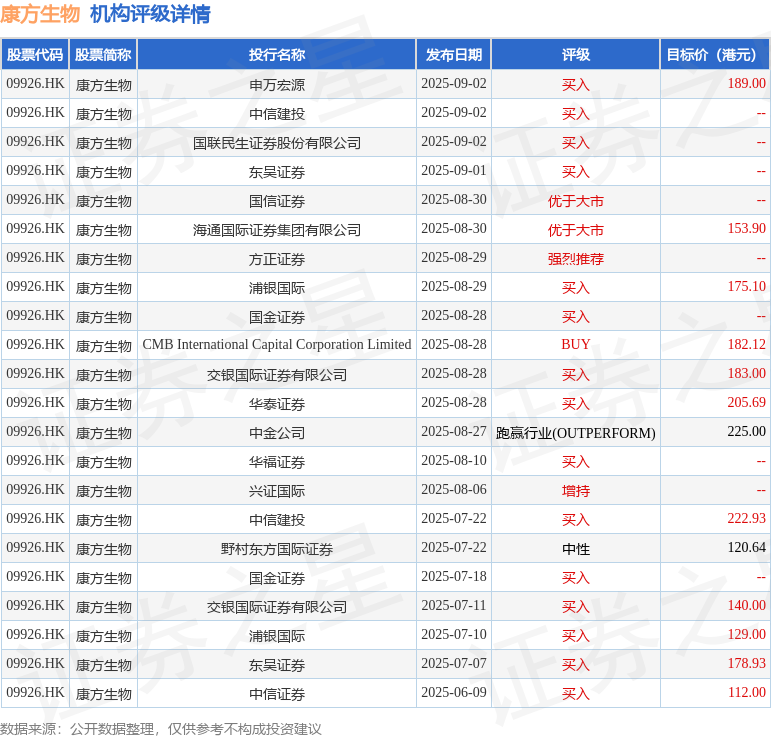Click the 野村东方国际证券 cell

[277, 549]
